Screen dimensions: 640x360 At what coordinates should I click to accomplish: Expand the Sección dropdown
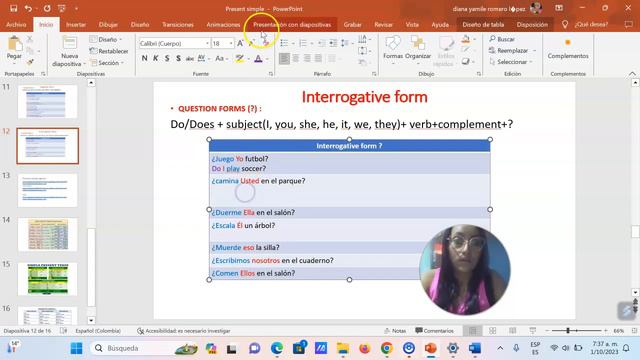(106, 63)
